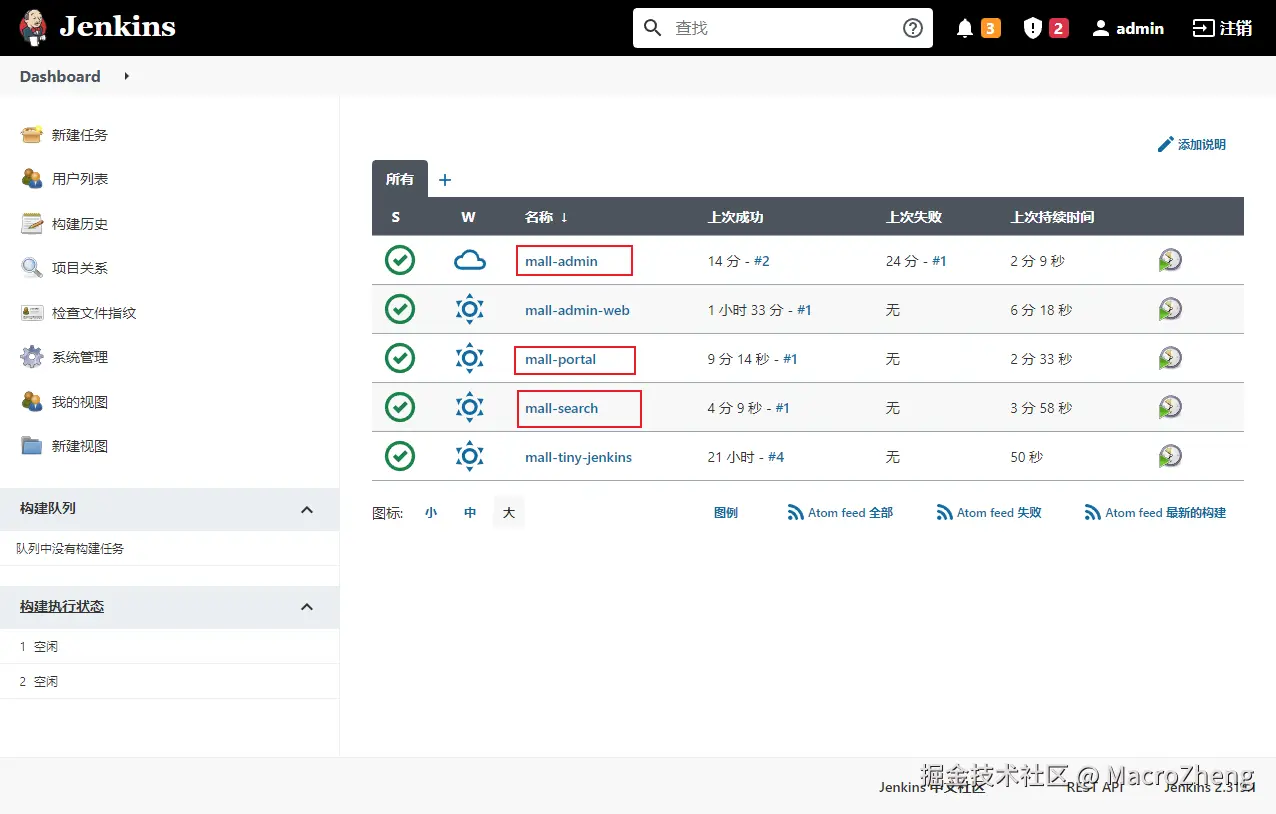Open the mall-portal job
Screen dimensions: 1276x814
[560, 359]
